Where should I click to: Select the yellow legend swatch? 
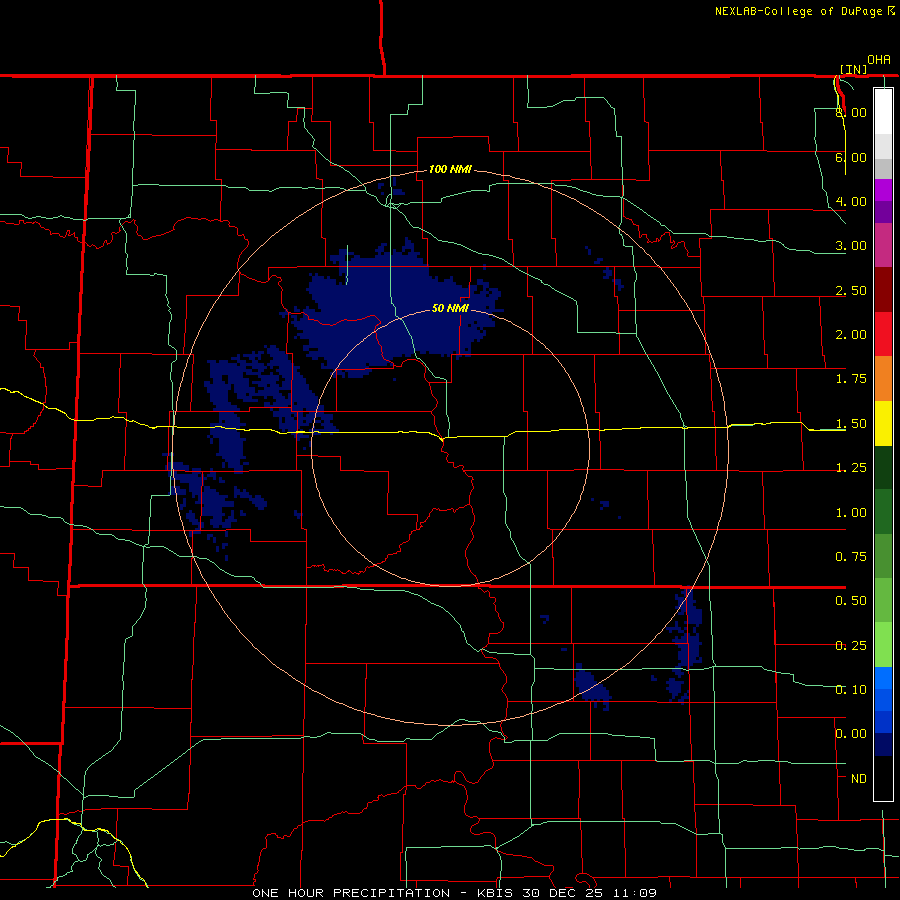pos(883,423)
